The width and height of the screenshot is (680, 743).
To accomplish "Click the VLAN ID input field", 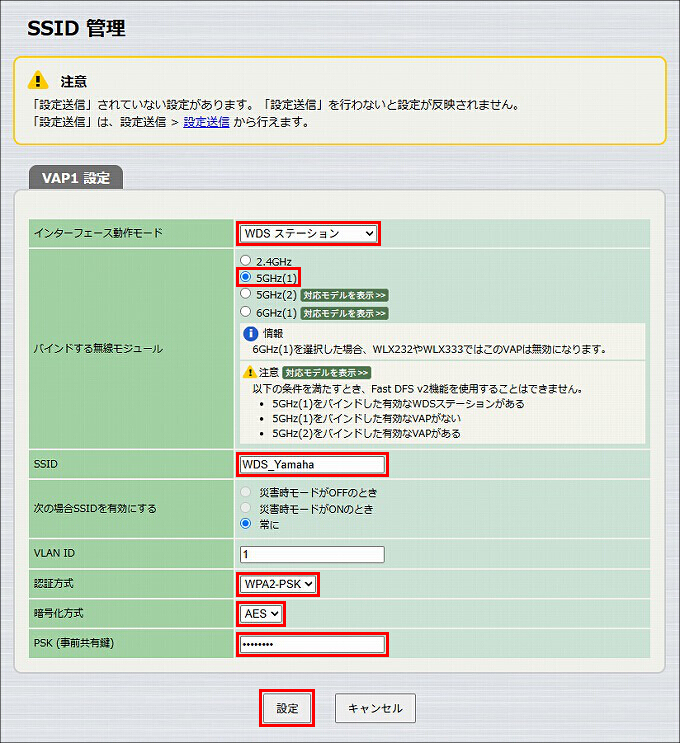I will click(312, 554).
